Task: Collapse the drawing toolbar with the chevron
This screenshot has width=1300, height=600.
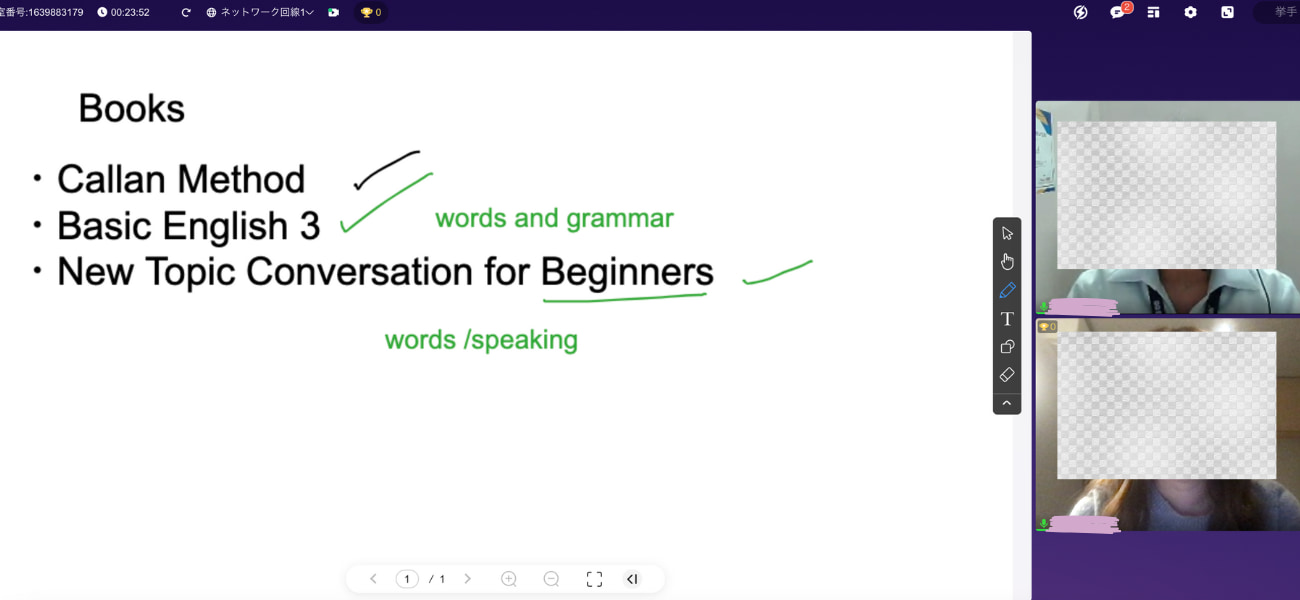Action: click(x=1007, y=403)
